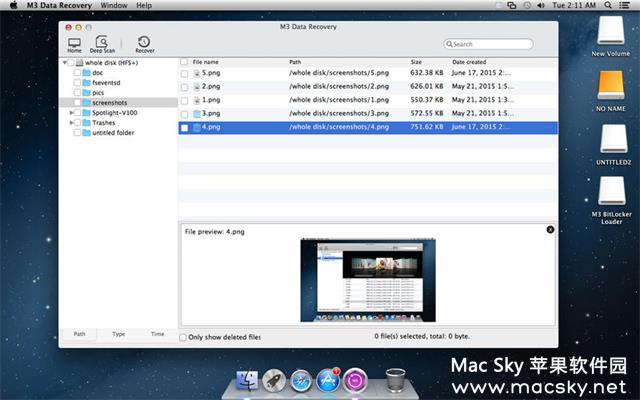This screenshot has width=640, height=400.
Task: Open the Apple menu
Action: click(13, 5)
